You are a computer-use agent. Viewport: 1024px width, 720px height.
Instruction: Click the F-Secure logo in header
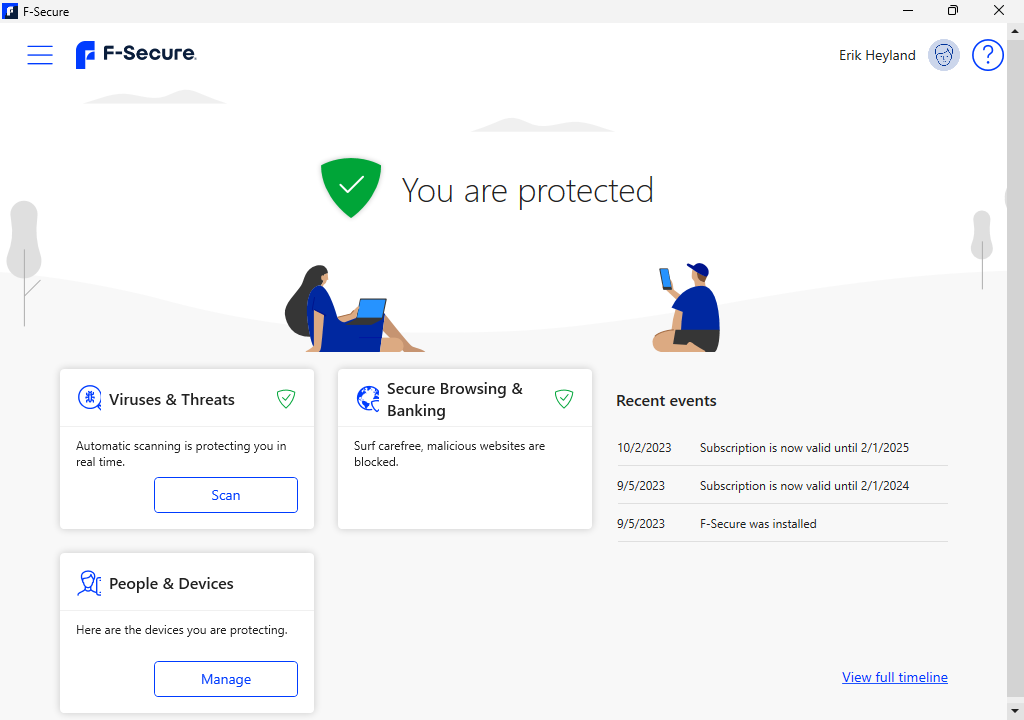point(136,54)
